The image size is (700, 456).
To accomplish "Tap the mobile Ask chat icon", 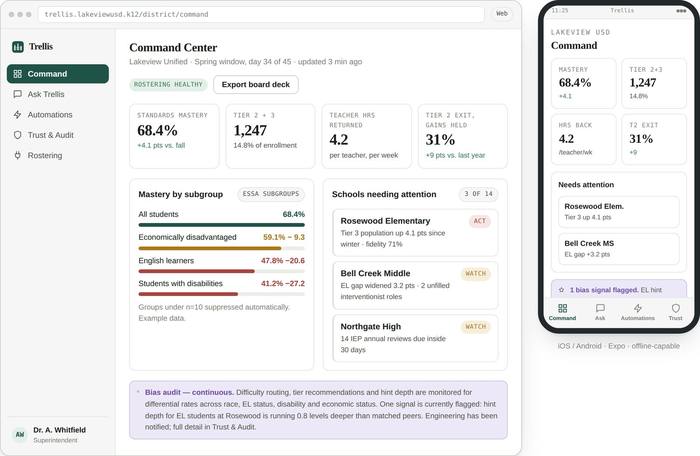I will (x=600, y=308).
